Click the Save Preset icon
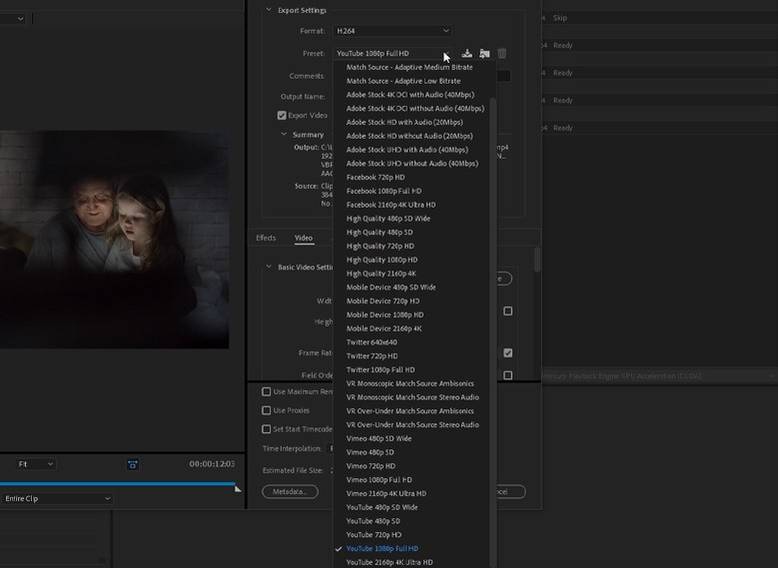The width and height of the screenshot is (778, 568). [467, 54]
